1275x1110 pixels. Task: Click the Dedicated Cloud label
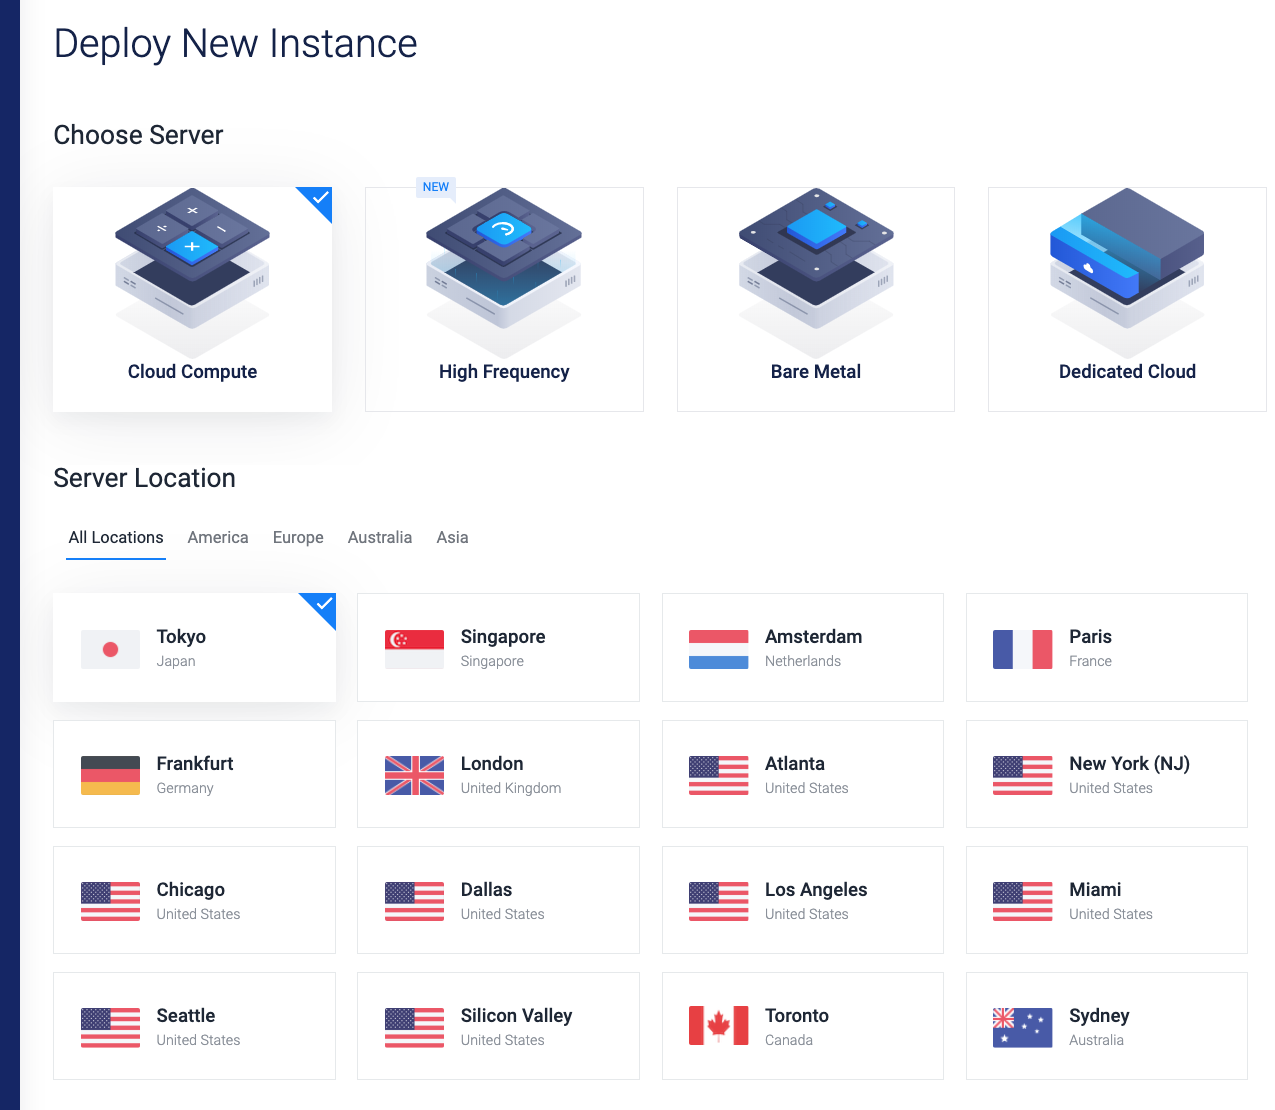[x=1127, y=372]
